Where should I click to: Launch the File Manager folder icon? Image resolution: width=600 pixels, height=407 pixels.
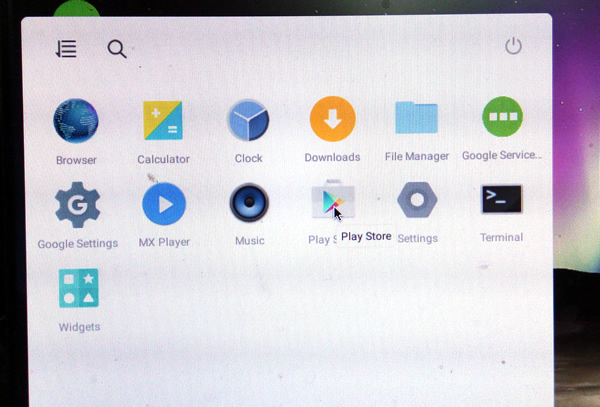coord(416,117)
